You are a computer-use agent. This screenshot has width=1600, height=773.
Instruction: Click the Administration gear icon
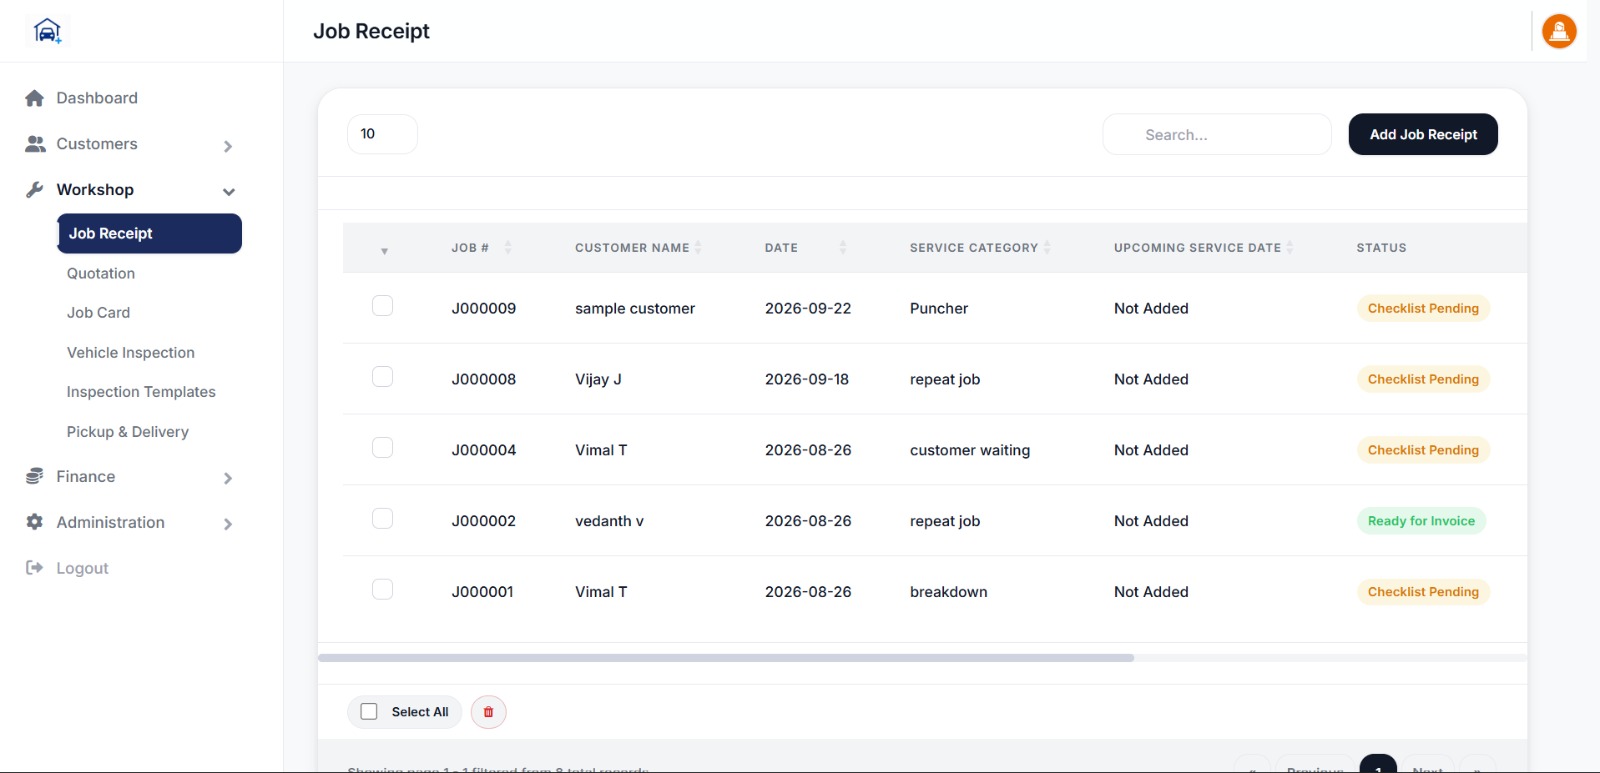point(35,522)
